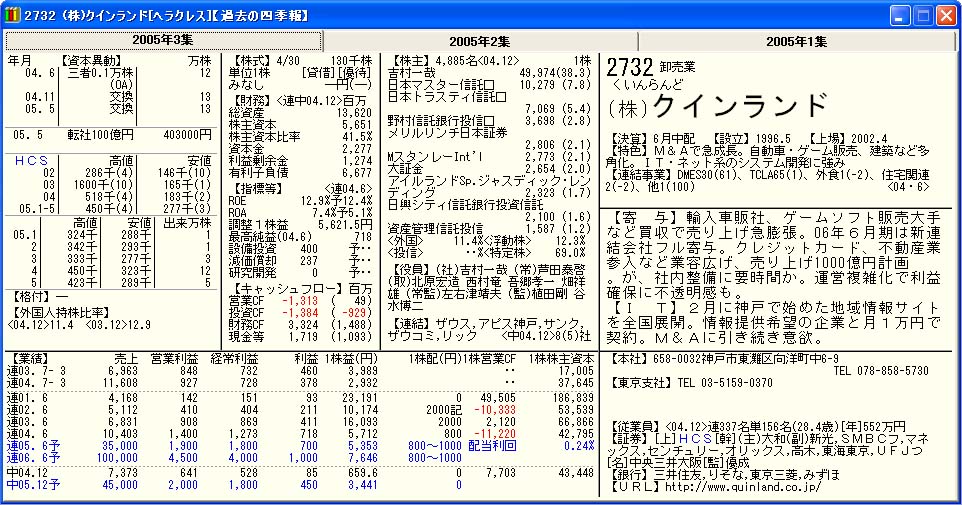Maximize the stock report window
This screenshot has height=505, width=962.
pos(922,14)
